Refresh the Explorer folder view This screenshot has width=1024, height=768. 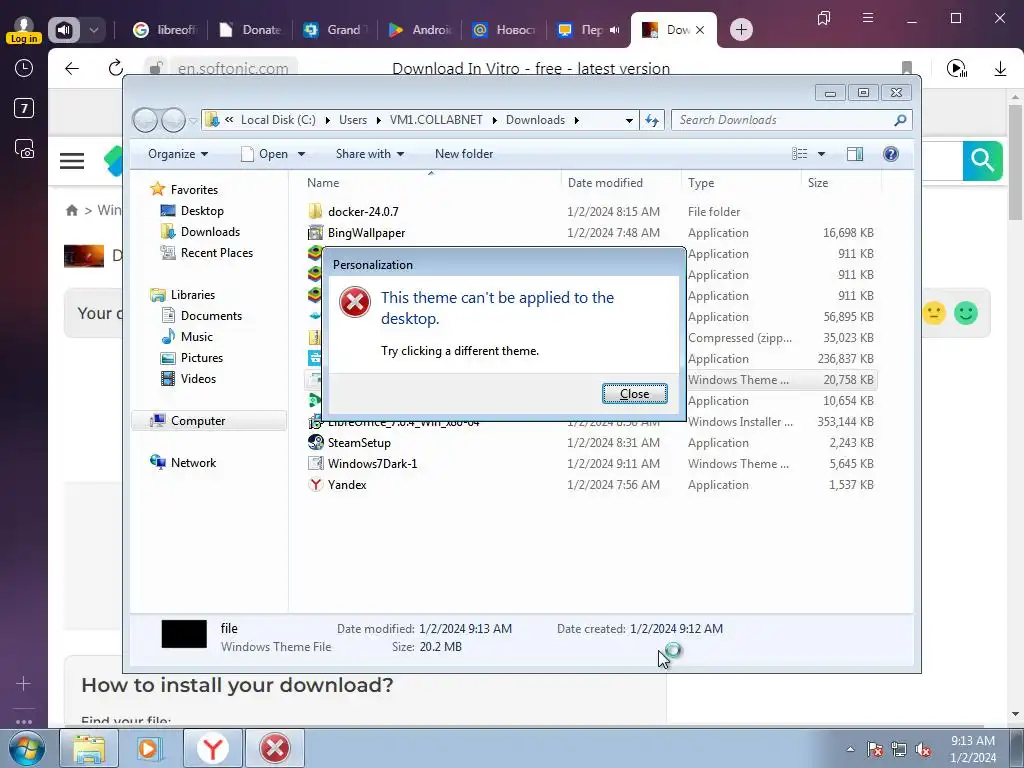(x=652, y=120)
